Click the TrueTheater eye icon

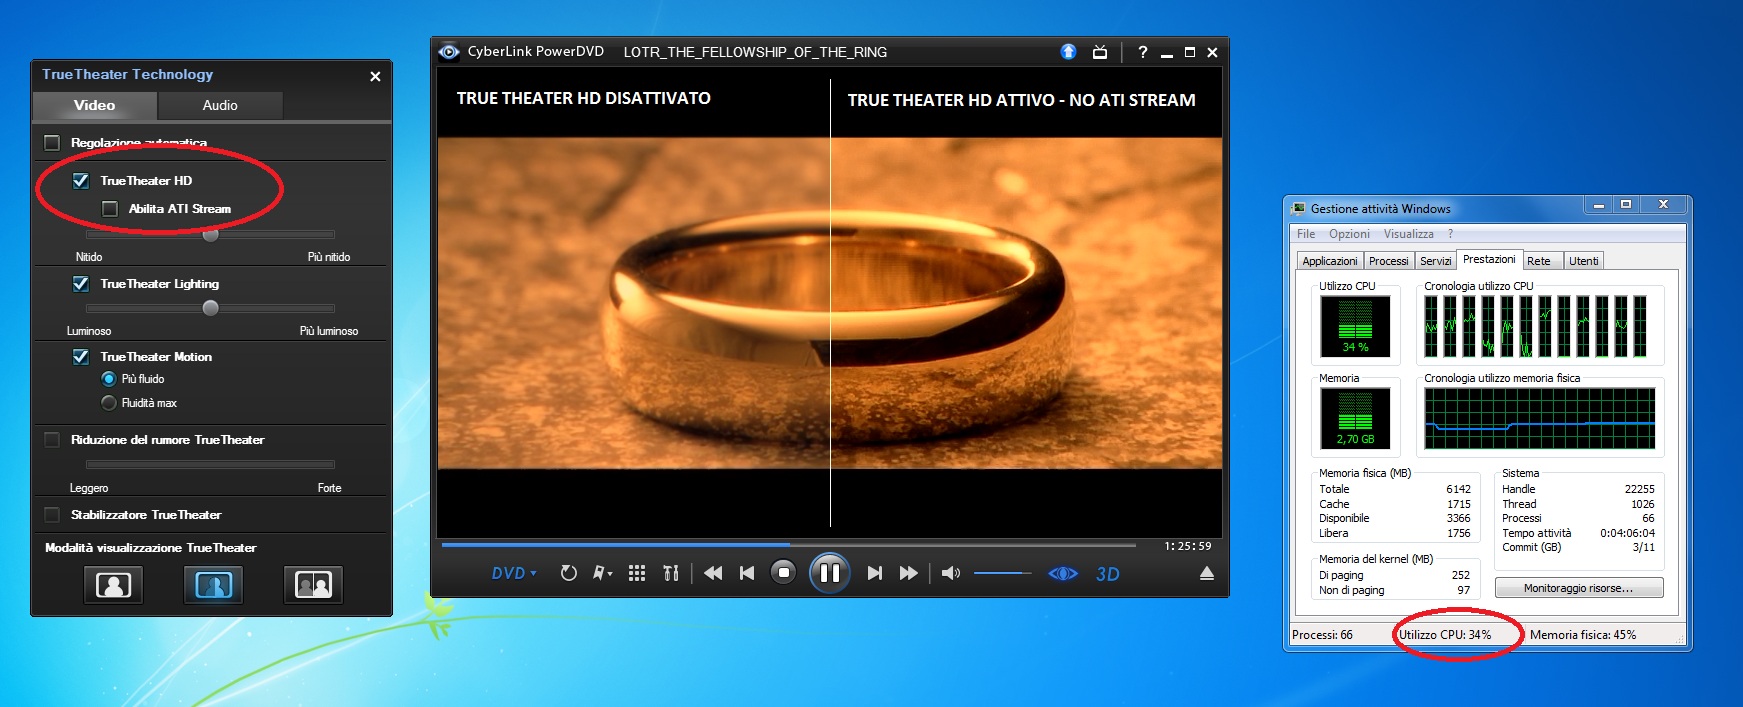pyautogui.click(x=1062, y=573)
